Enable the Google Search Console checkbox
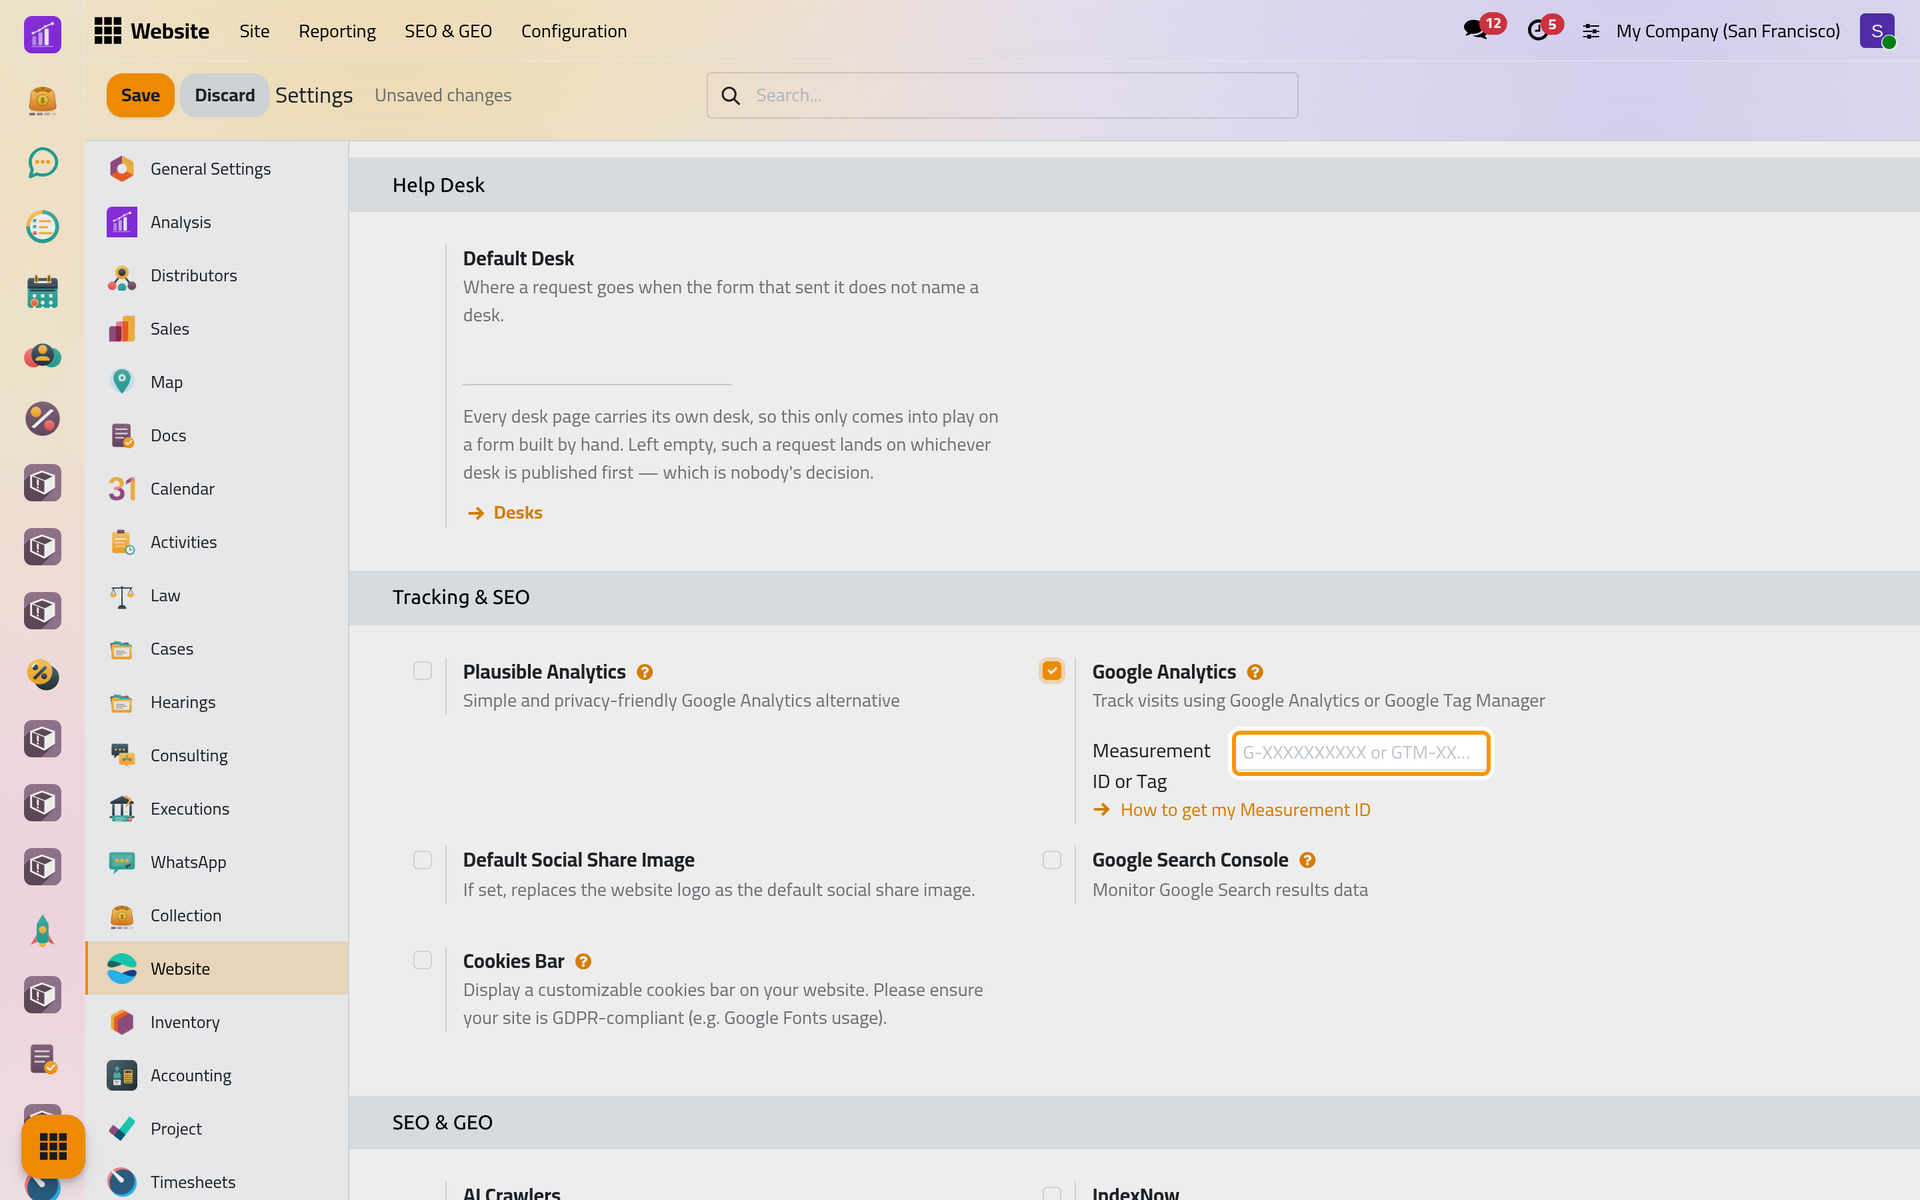Image resolution: width=1920 pixels, height=1200 pixels. click(1052, 860)
